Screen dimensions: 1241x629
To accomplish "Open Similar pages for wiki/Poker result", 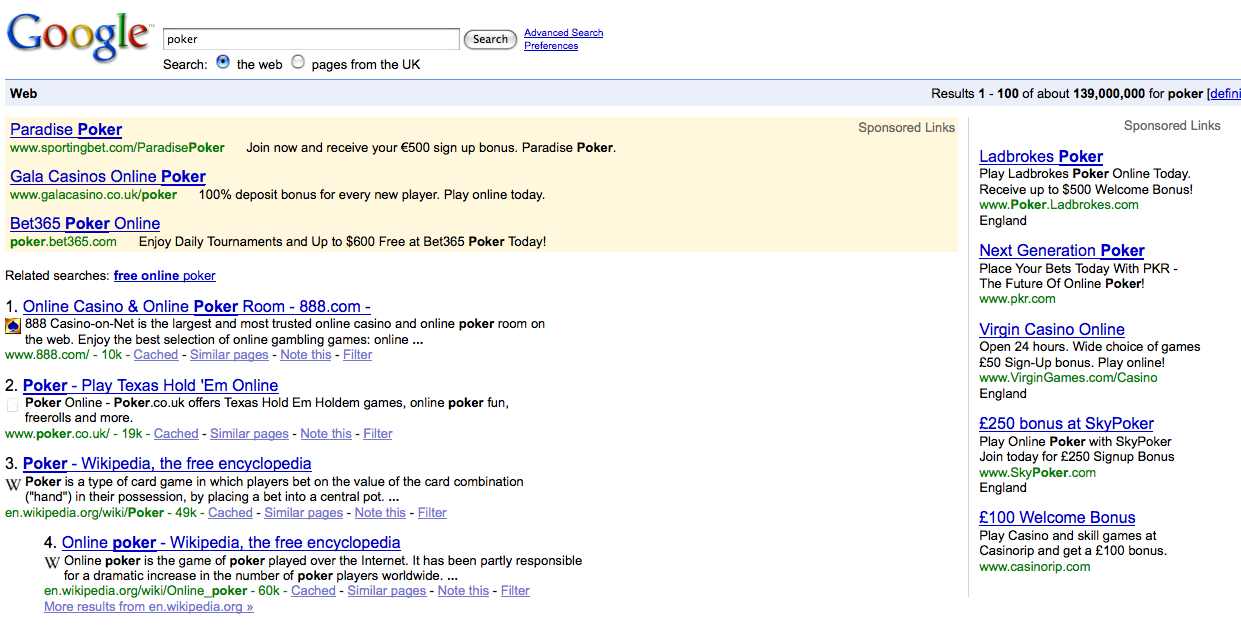I will click(x=303, y=513).
